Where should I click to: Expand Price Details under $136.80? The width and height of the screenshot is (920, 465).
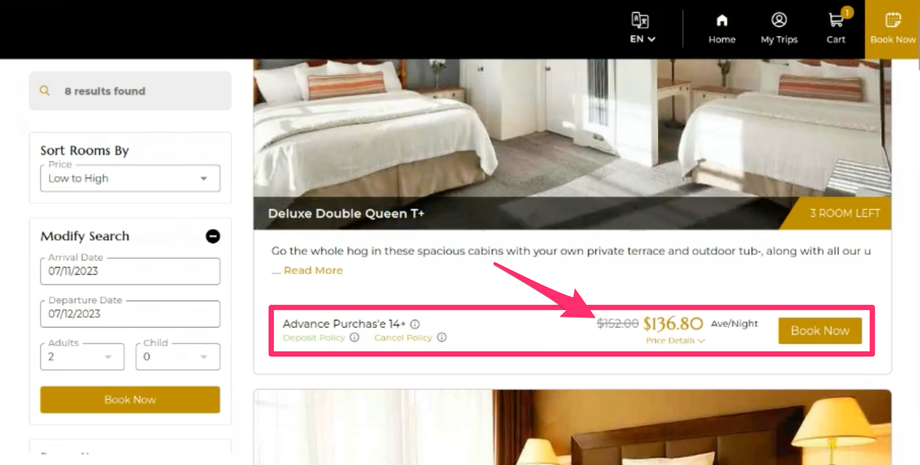[x=675, y=341]
